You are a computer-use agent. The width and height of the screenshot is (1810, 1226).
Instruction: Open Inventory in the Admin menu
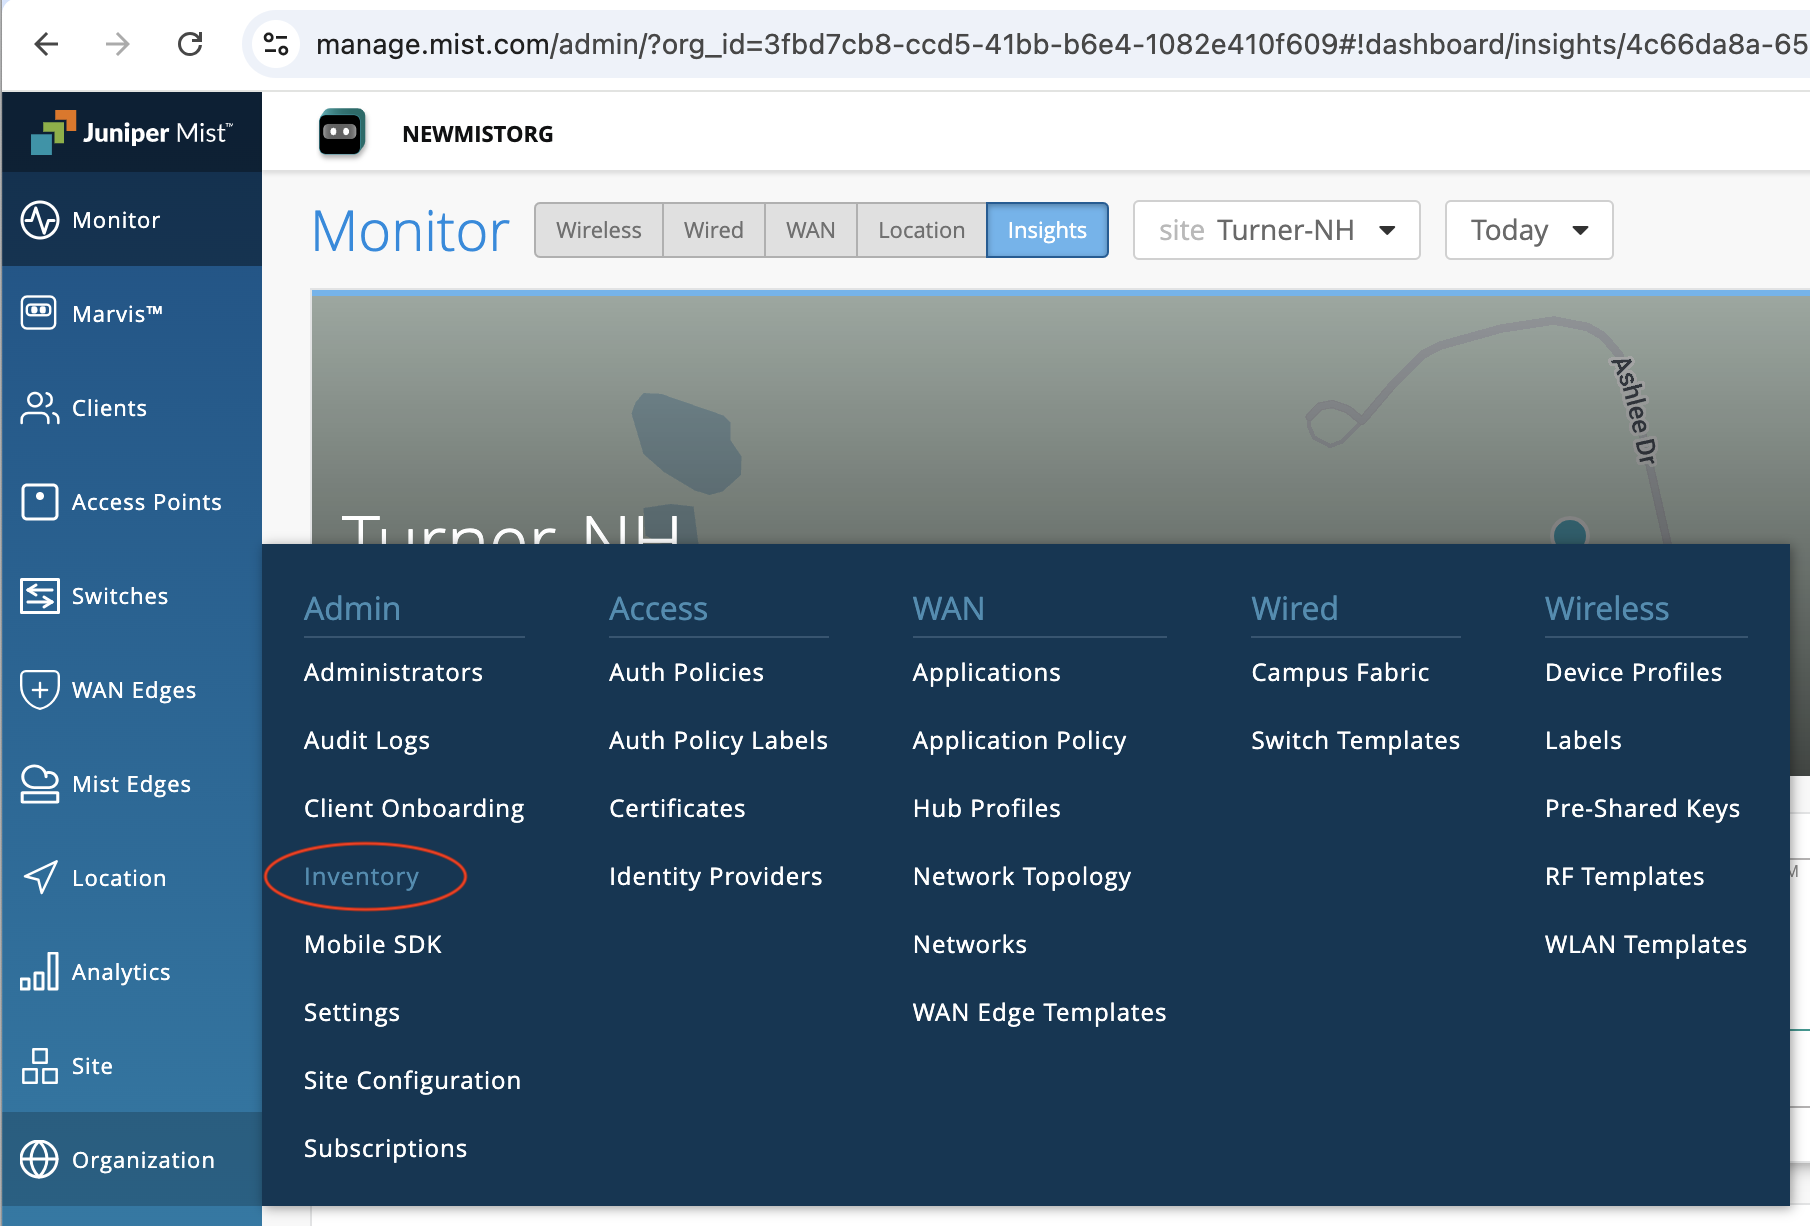click(x=362, y=876)
